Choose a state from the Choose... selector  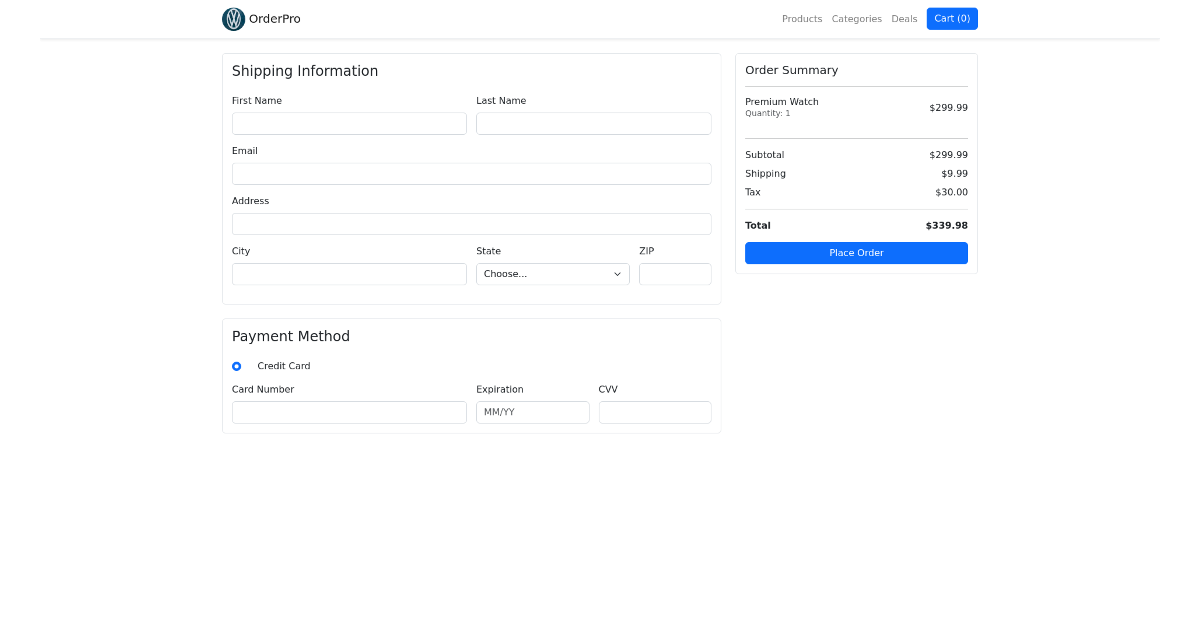point(552,273)
